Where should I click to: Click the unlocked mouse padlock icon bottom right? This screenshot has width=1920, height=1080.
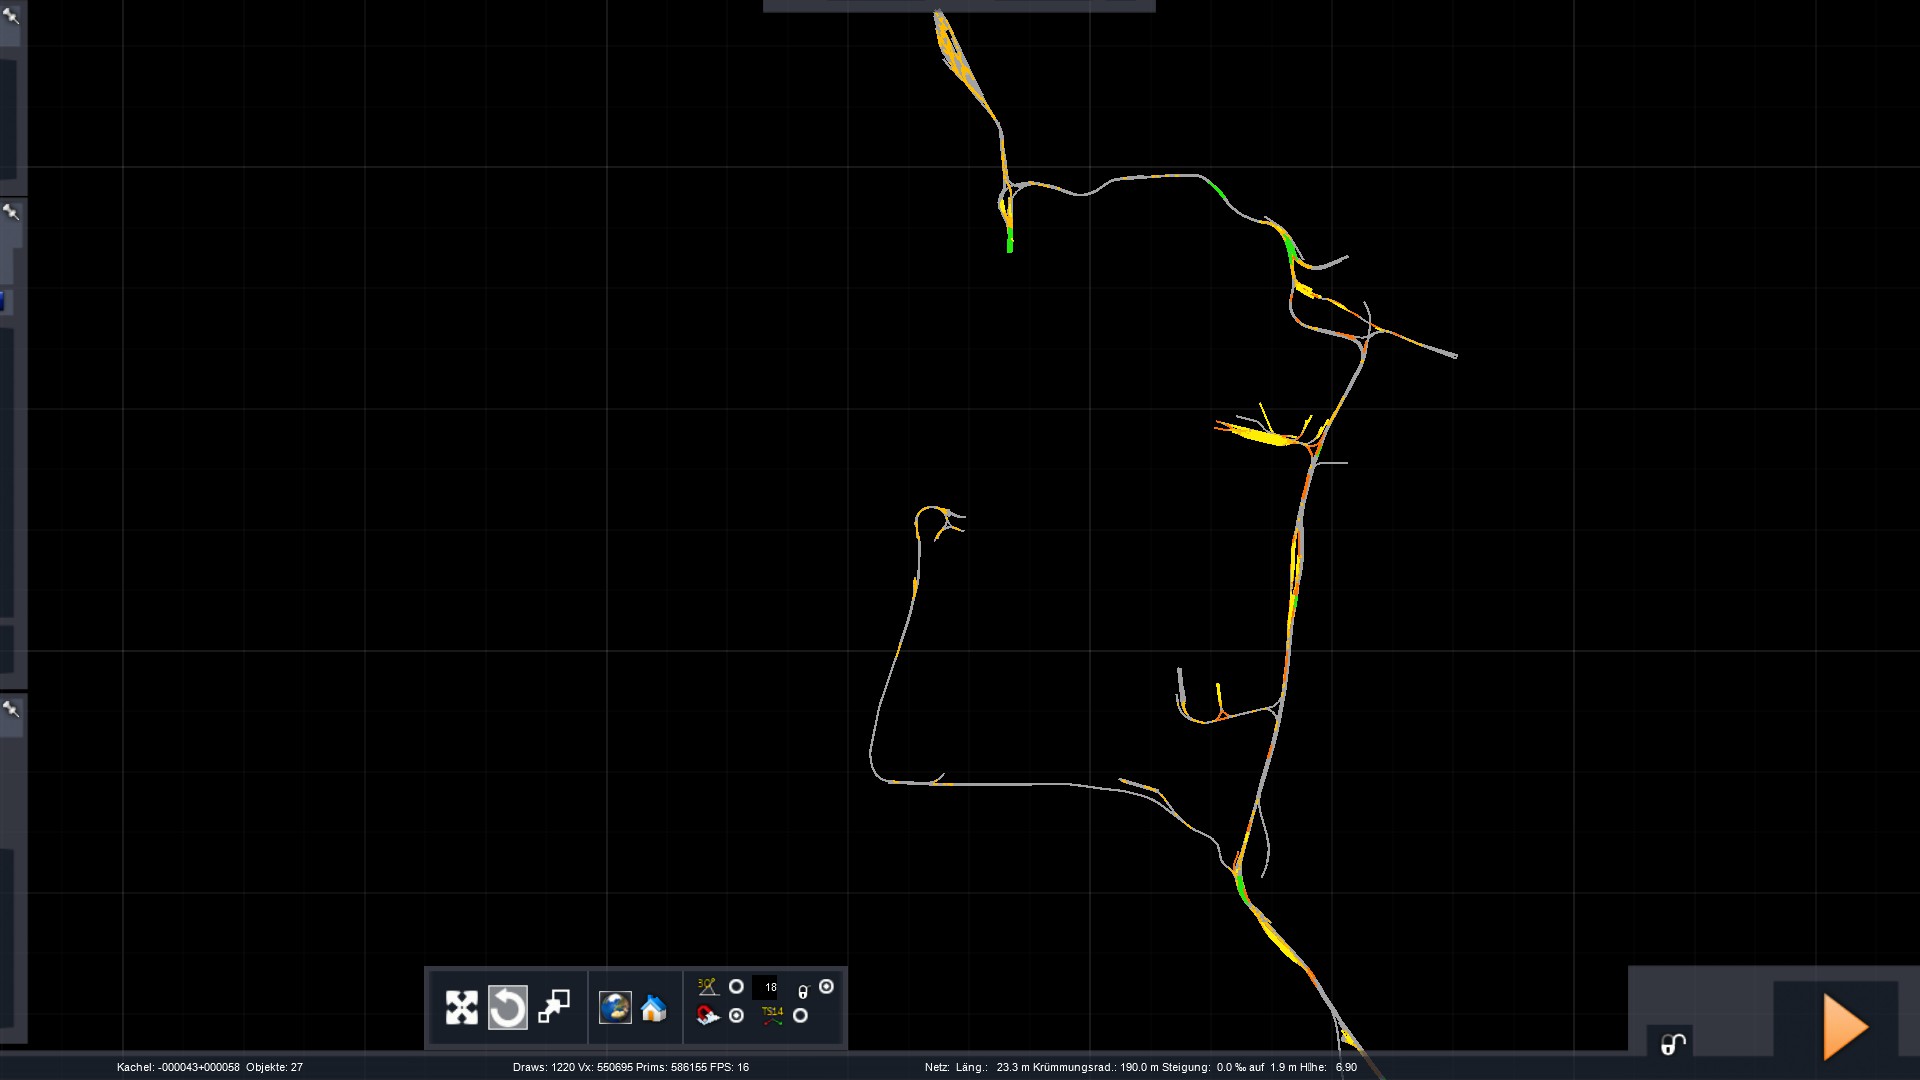pos(1672,1044)
